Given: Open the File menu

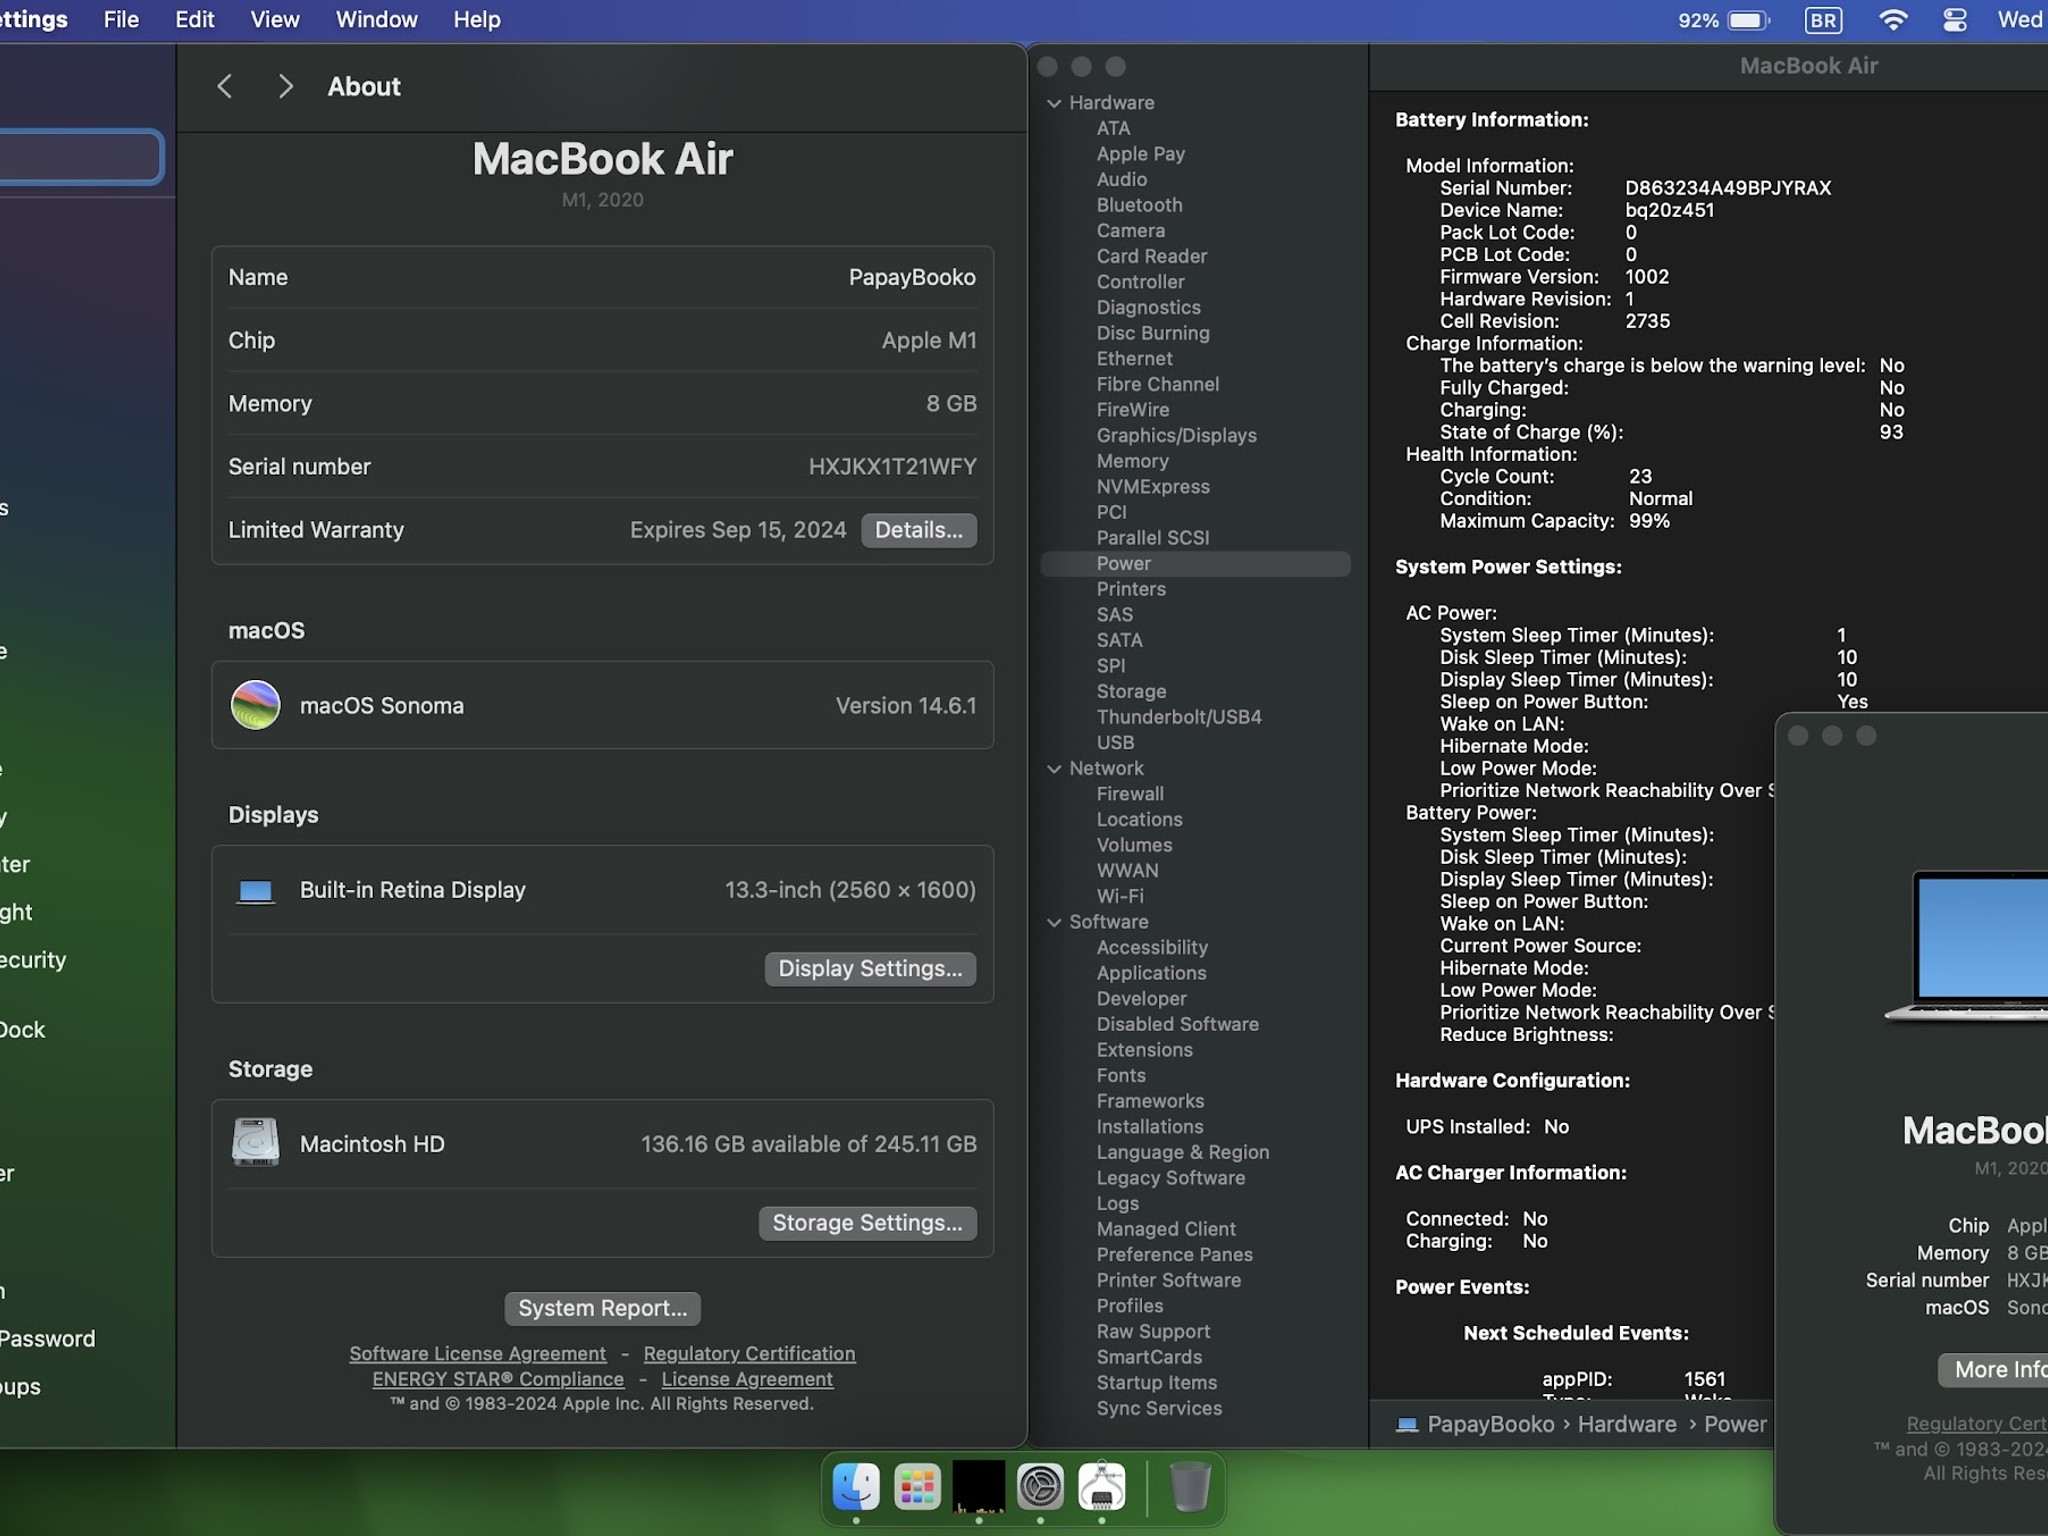Looking at the screenshot, I should coord(121,20).
